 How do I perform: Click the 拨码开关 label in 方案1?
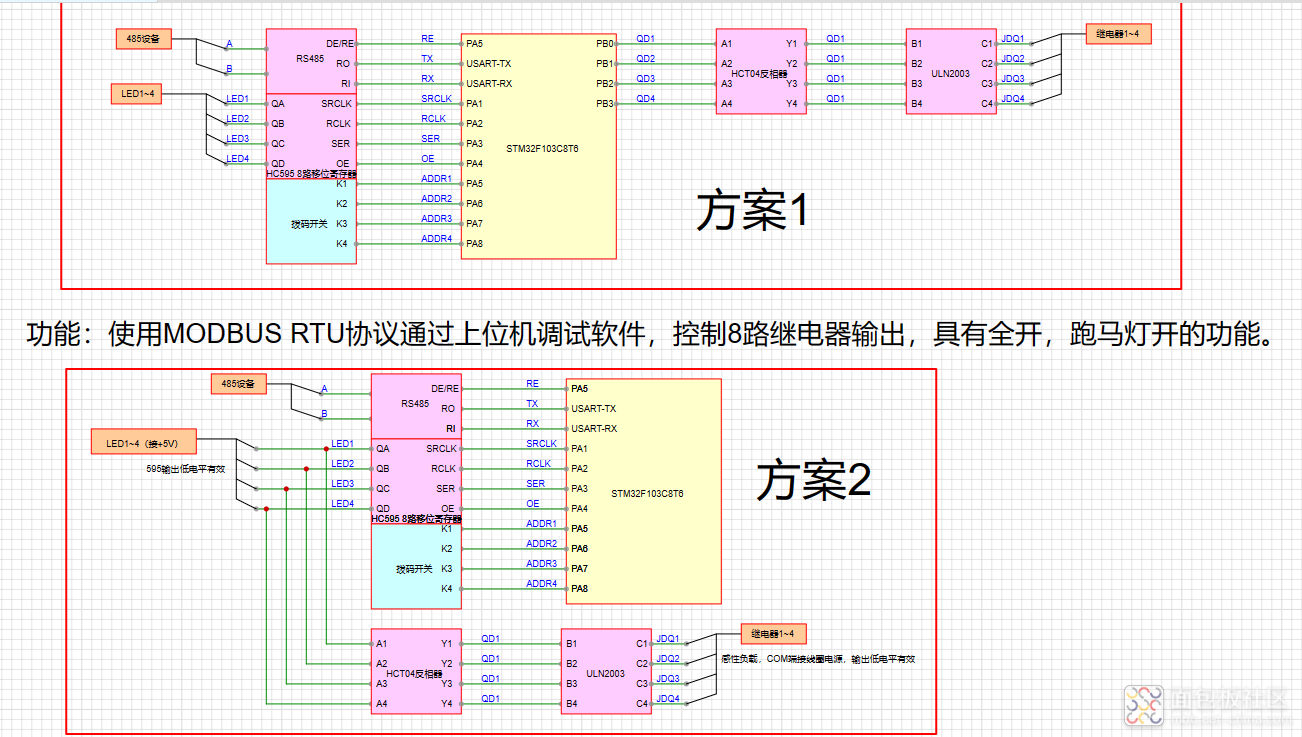click(x=309, y=224)
